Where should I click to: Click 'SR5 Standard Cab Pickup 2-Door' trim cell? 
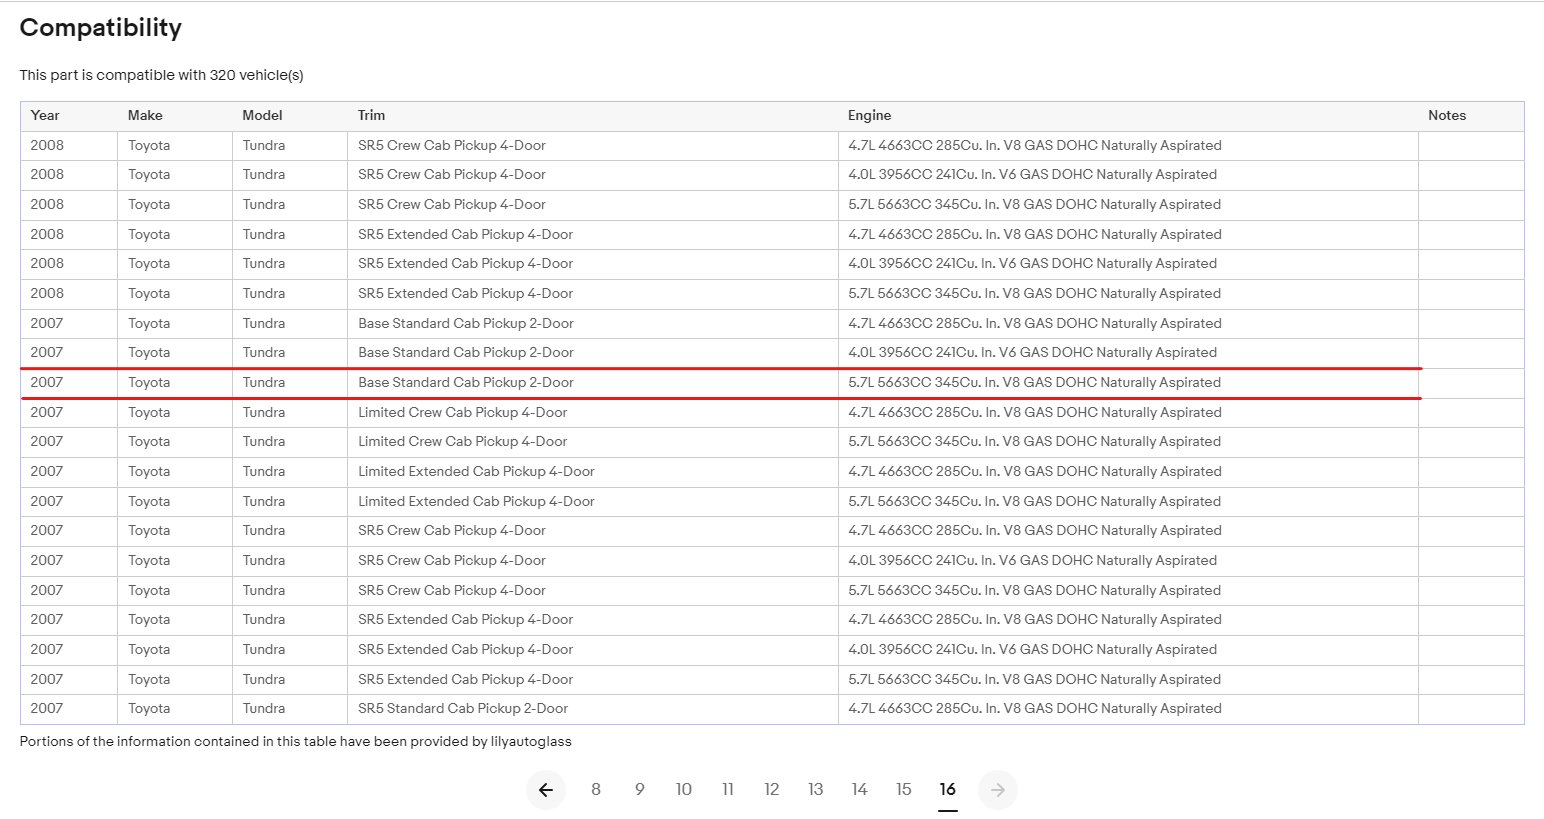[x=593, y=709]
